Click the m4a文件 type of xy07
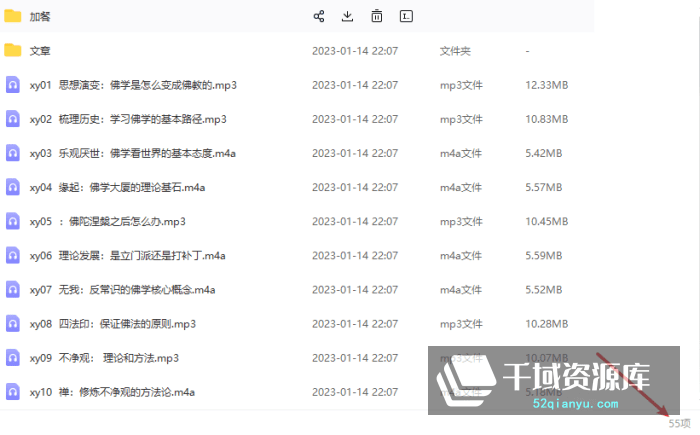This screenshot has height=435, width=700. (x=461, y=290)
